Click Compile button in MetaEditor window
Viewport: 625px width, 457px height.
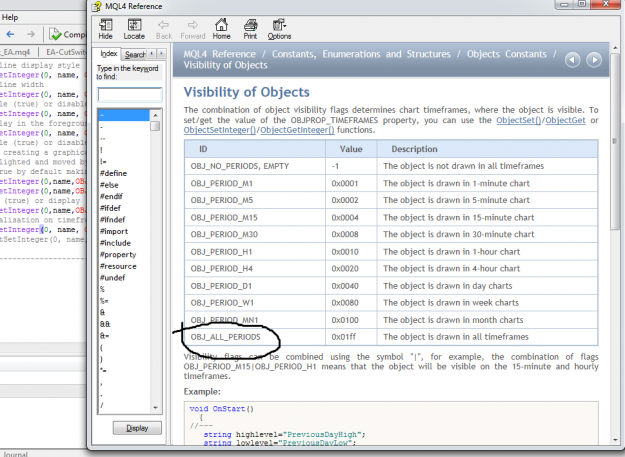point(67,35)
